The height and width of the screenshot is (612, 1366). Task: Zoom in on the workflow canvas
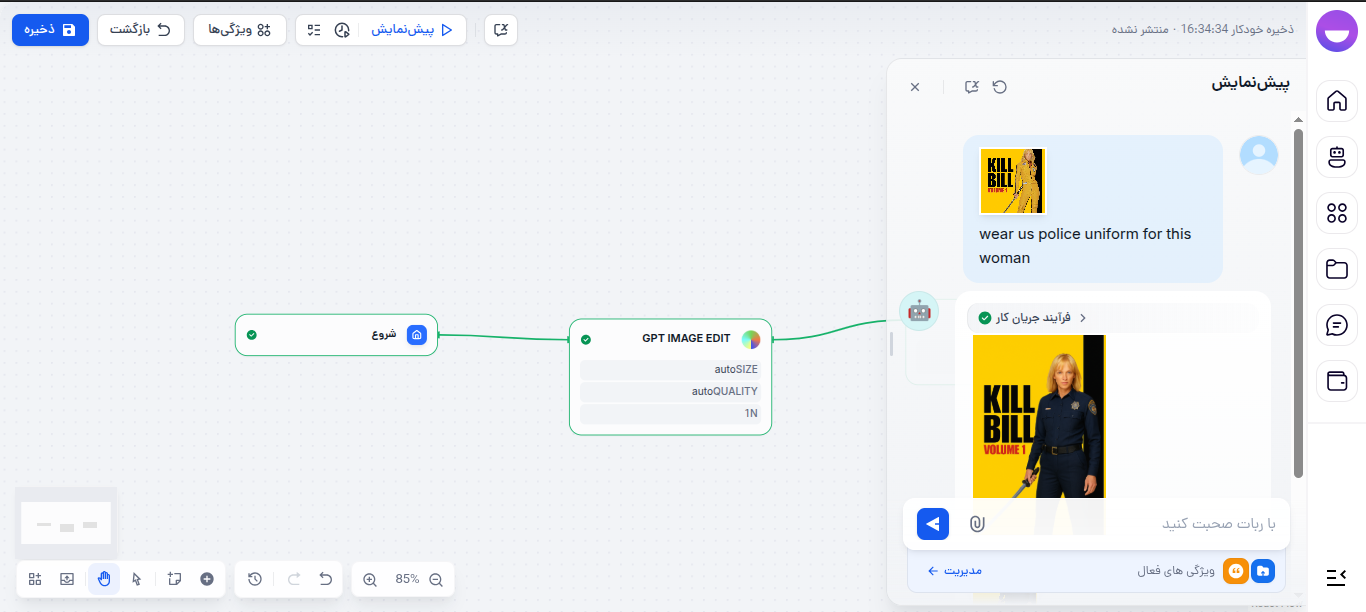click(370, 579)
